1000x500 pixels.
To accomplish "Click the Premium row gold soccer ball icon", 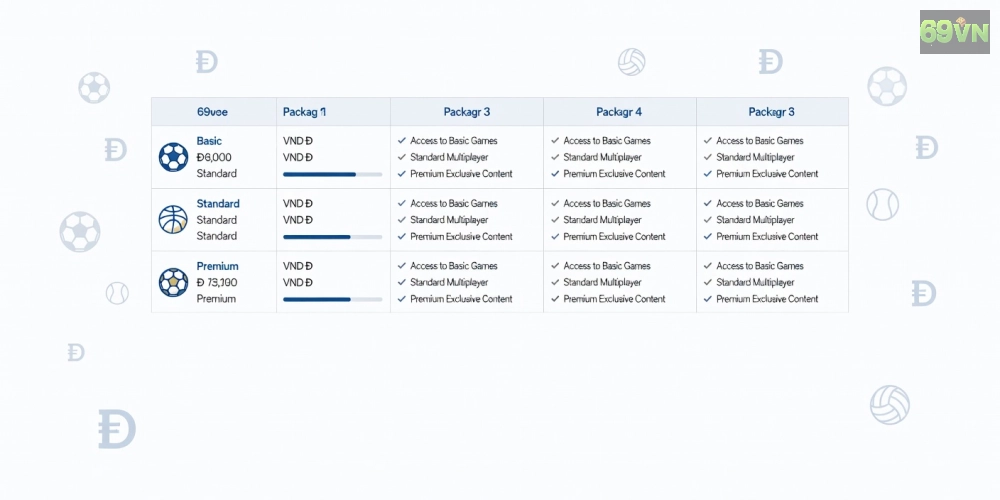I will pyautogui.click(x=173, y=282).
